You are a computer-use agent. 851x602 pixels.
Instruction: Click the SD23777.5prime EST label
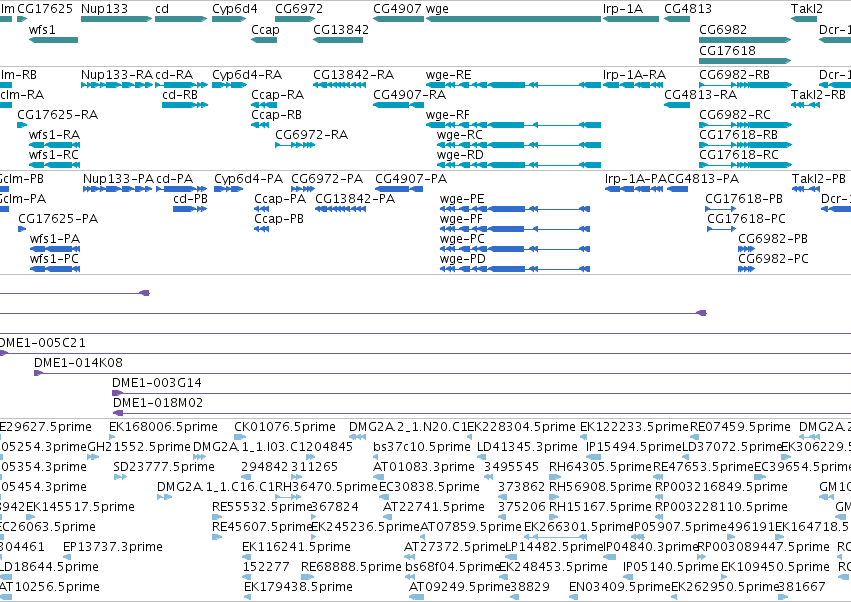tap(164, 467)
